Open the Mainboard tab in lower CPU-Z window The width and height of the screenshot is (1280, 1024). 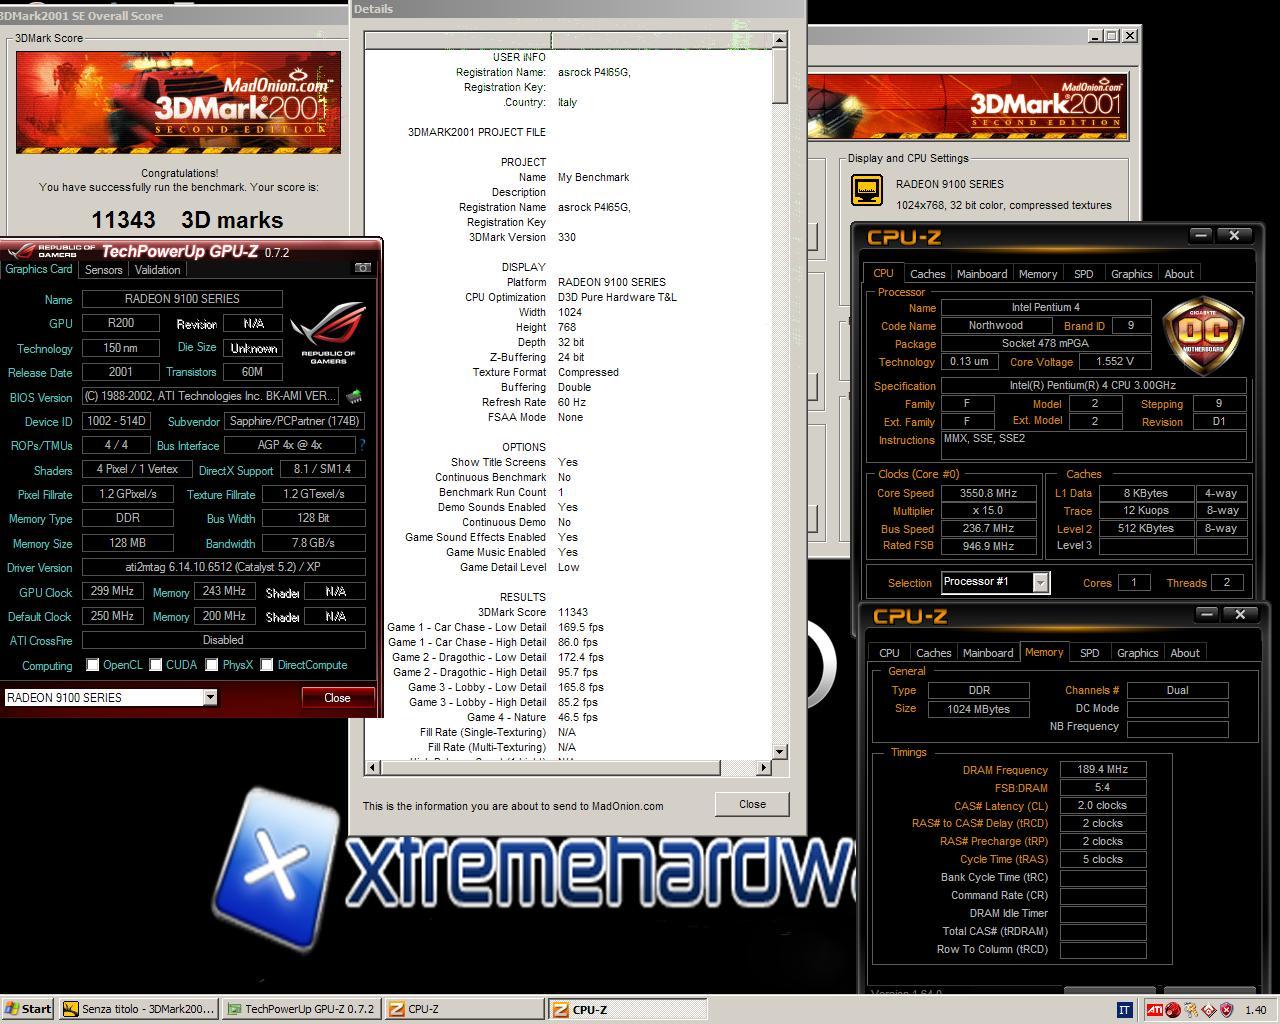[x=988, y=652]
